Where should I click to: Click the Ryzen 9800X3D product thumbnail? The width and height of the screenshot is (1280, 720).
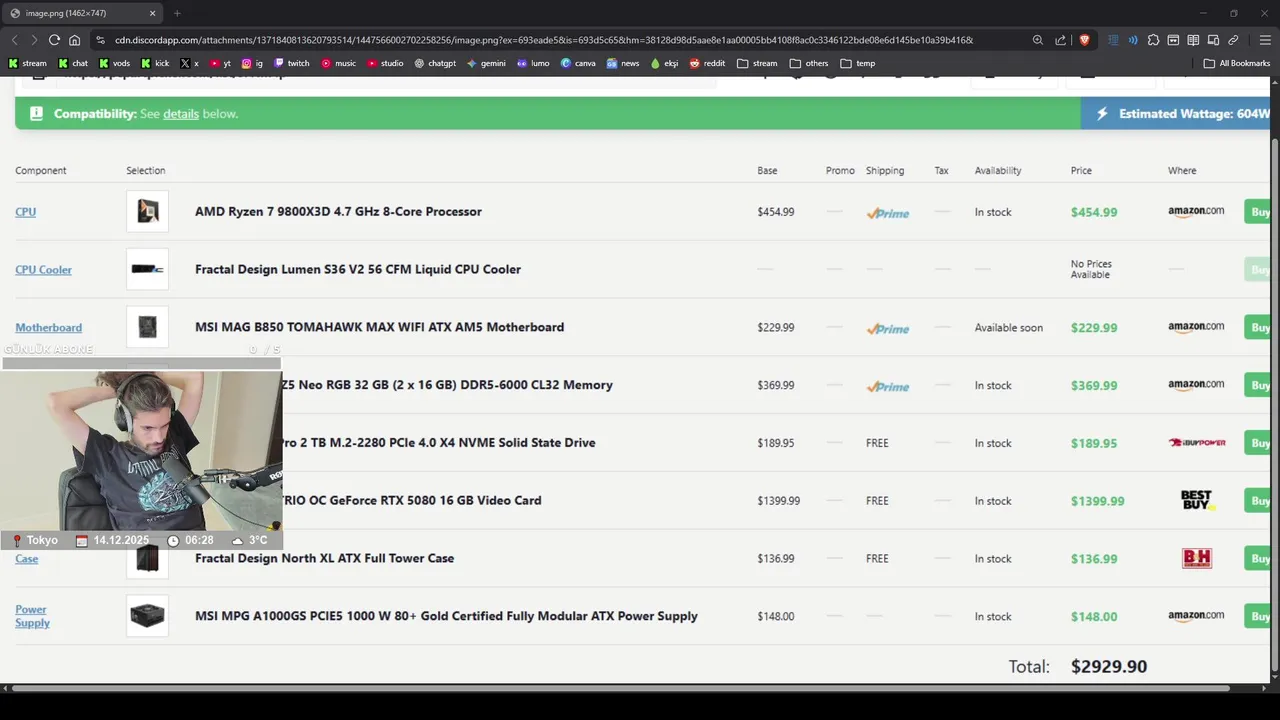(148, 211)
